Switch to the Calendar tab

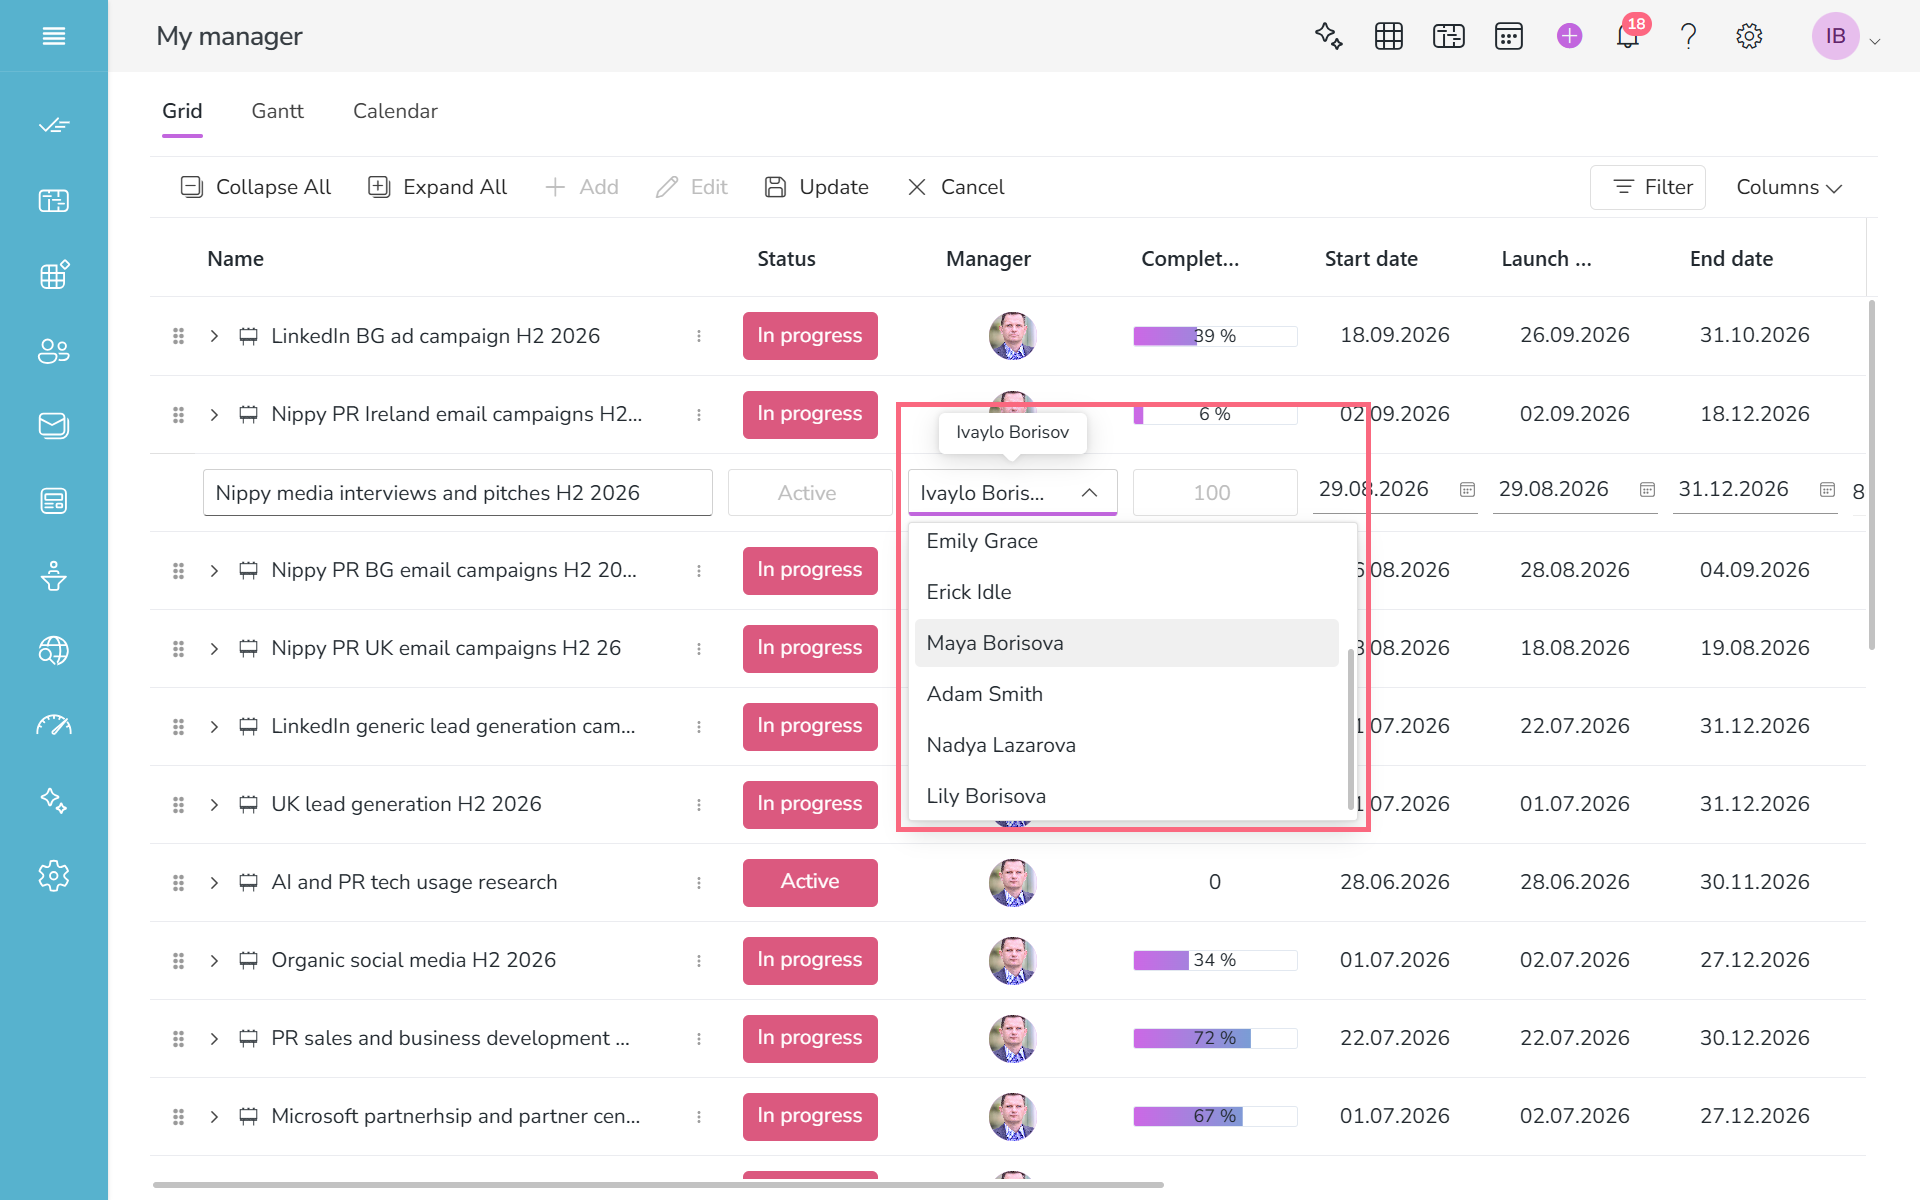(395, 111)
